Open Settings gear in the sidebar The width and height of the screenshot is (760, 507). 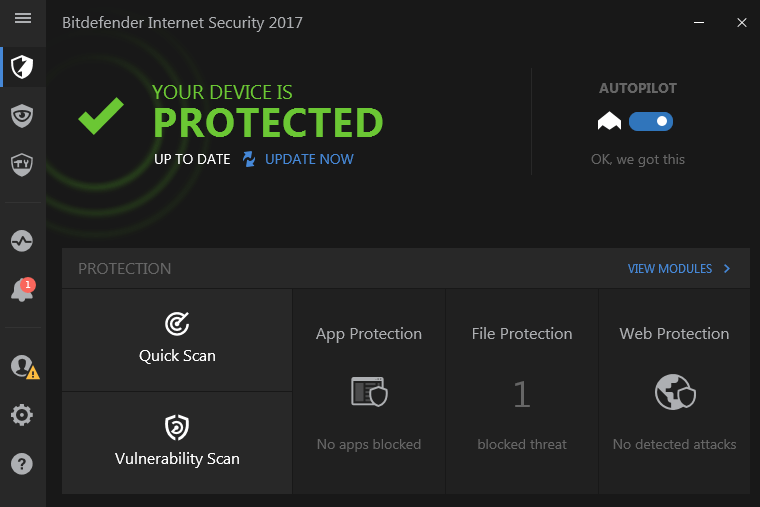22,415
